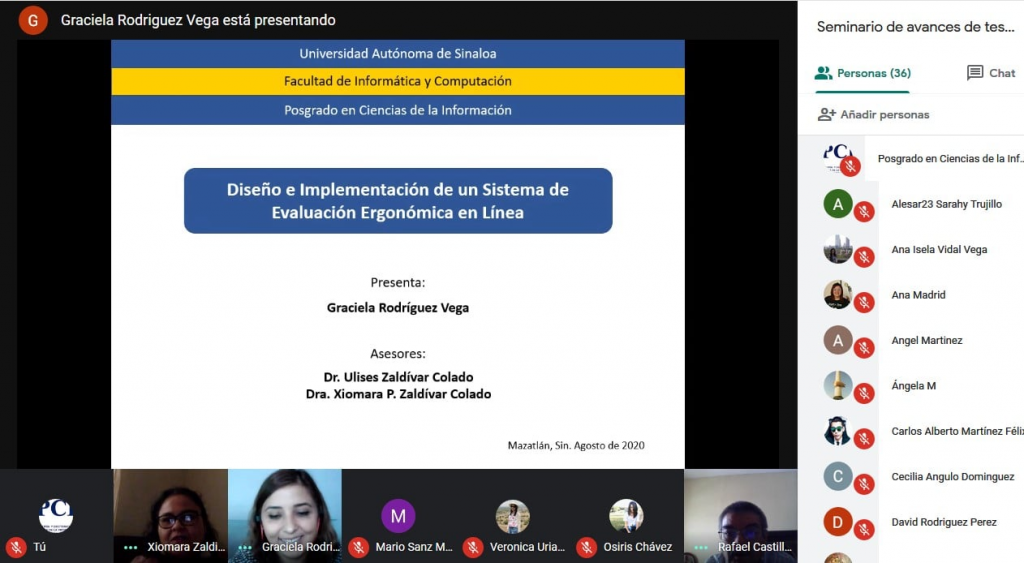
Task: Click avatar A of Alesar23 Sarahy Trujillo
Action: [838, 204]
